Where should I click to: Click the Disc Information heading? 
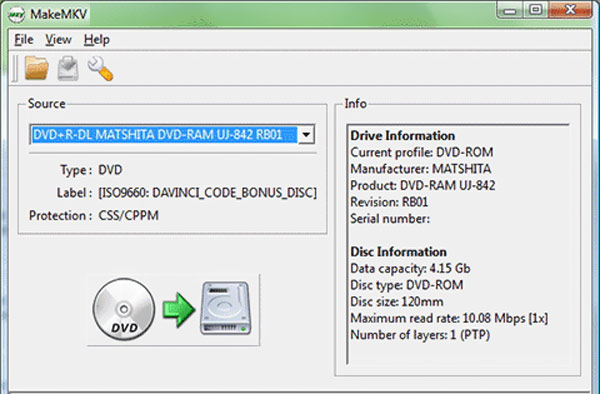(x=398, y=252)
